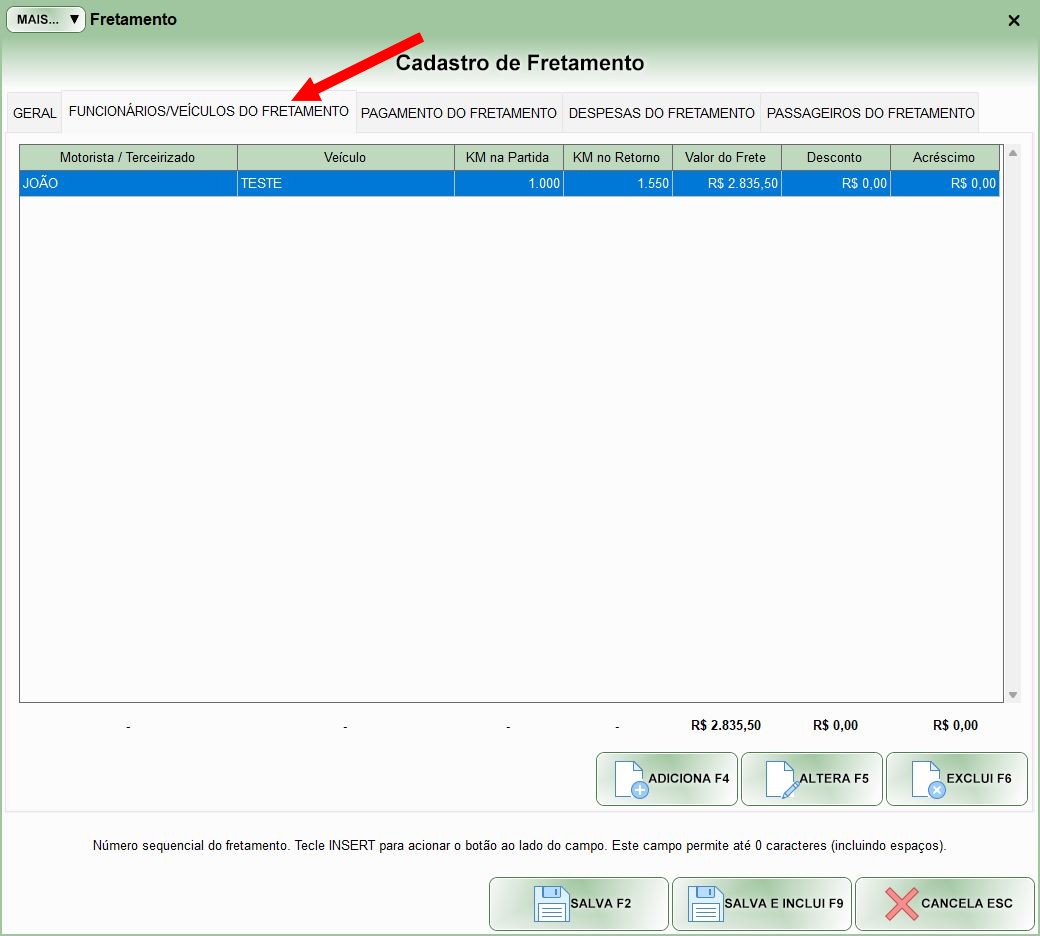This screenshot has height=936, width=1040.
Task: Click the Adiciona F4 document-plus icon
Action: click(630, 779)
